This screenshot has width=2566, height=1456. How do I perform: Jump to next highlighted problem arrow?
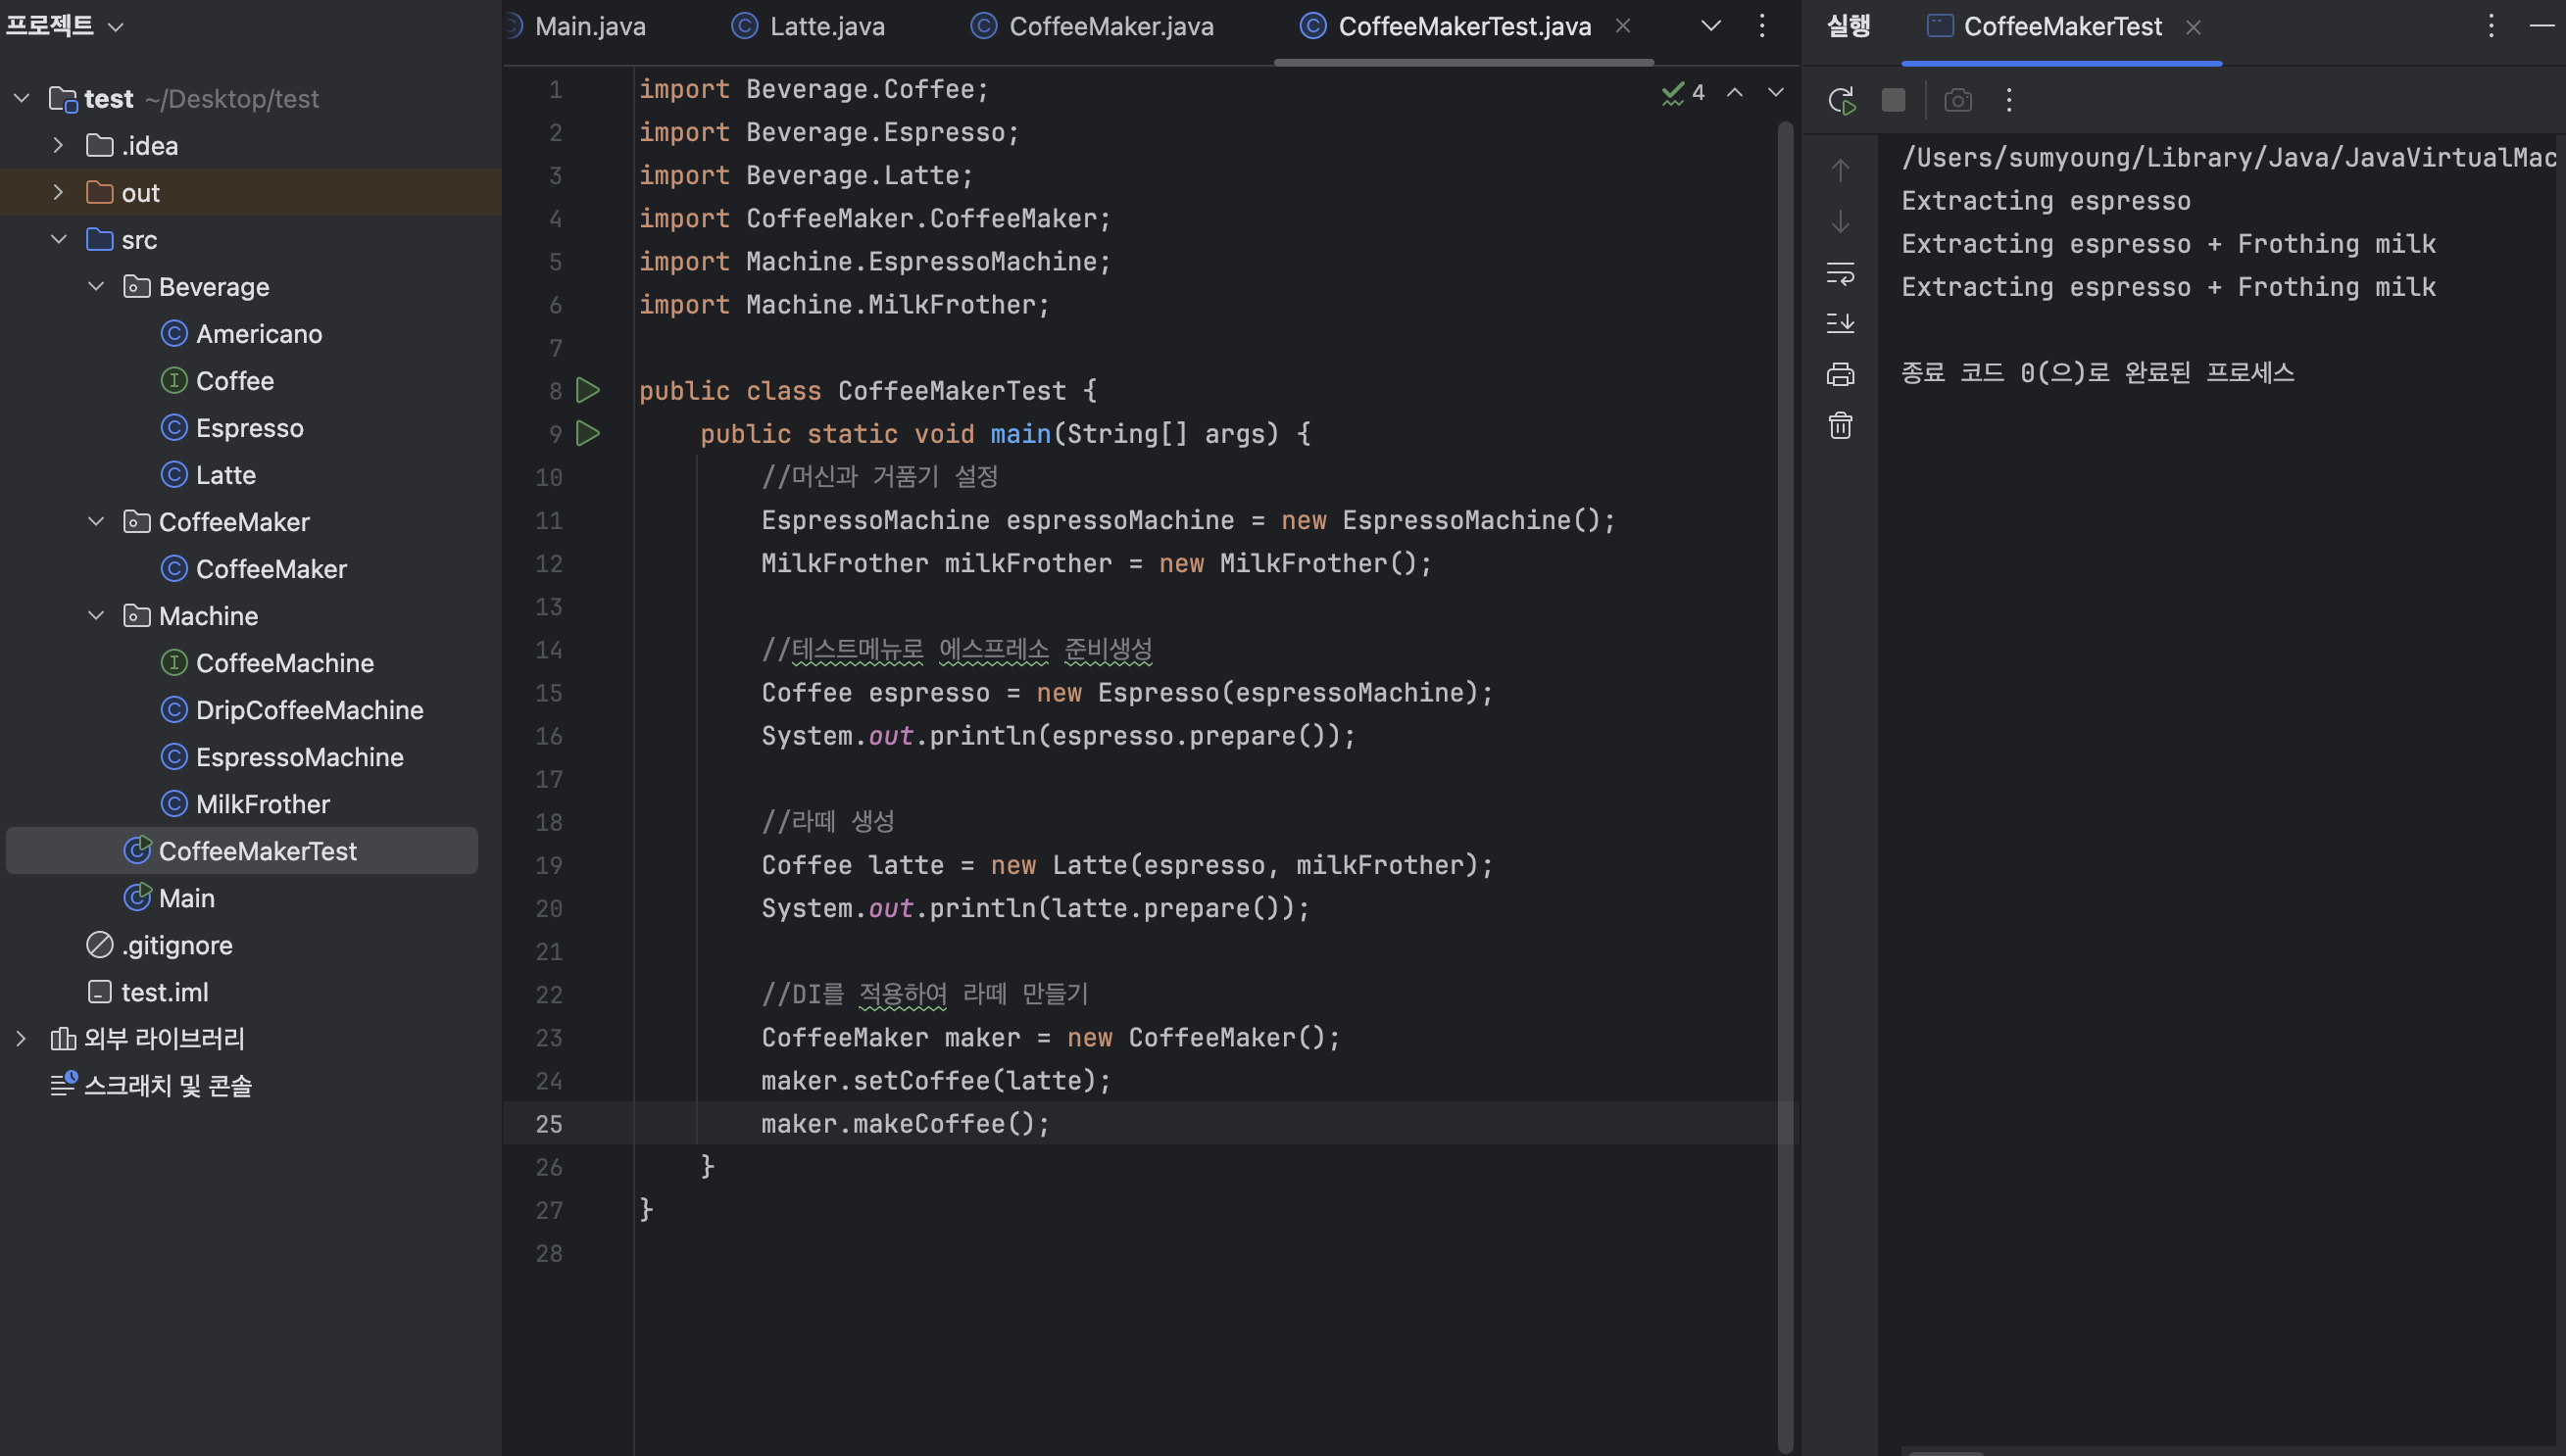[1776, 92]
